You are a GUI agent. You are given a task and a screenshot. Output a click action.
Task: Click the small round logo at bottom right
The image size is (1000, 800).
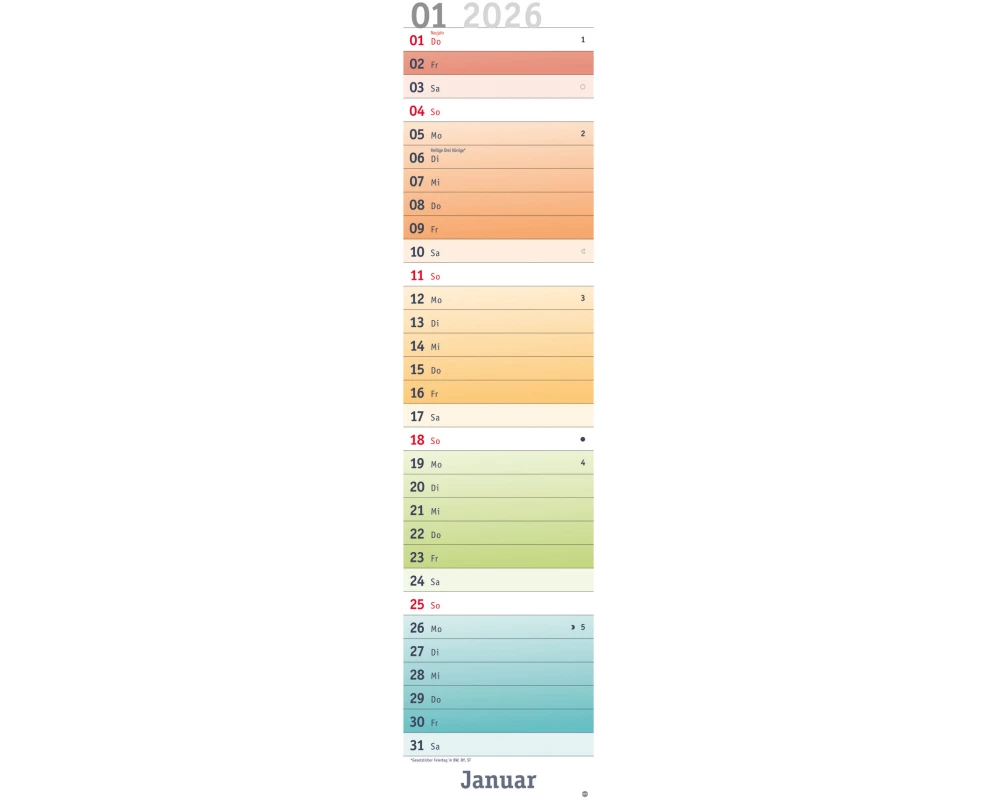[x=585, y=794]
